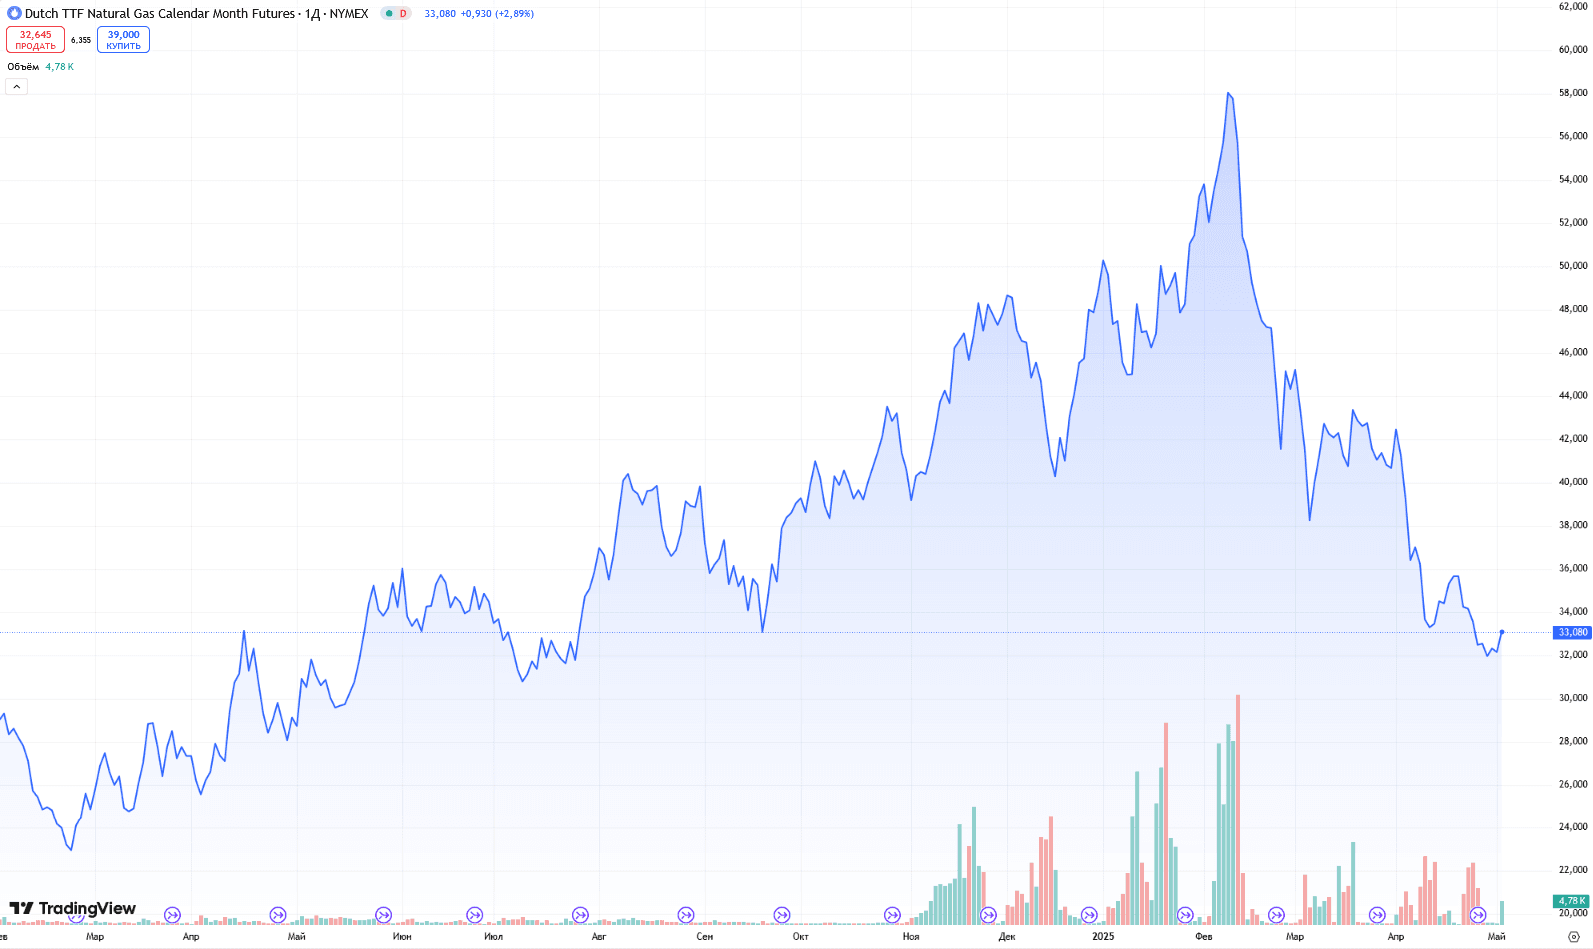1593x949 pixels.
Task: Click the Купить 39,000 buy button
Action: tap(123, 40)
